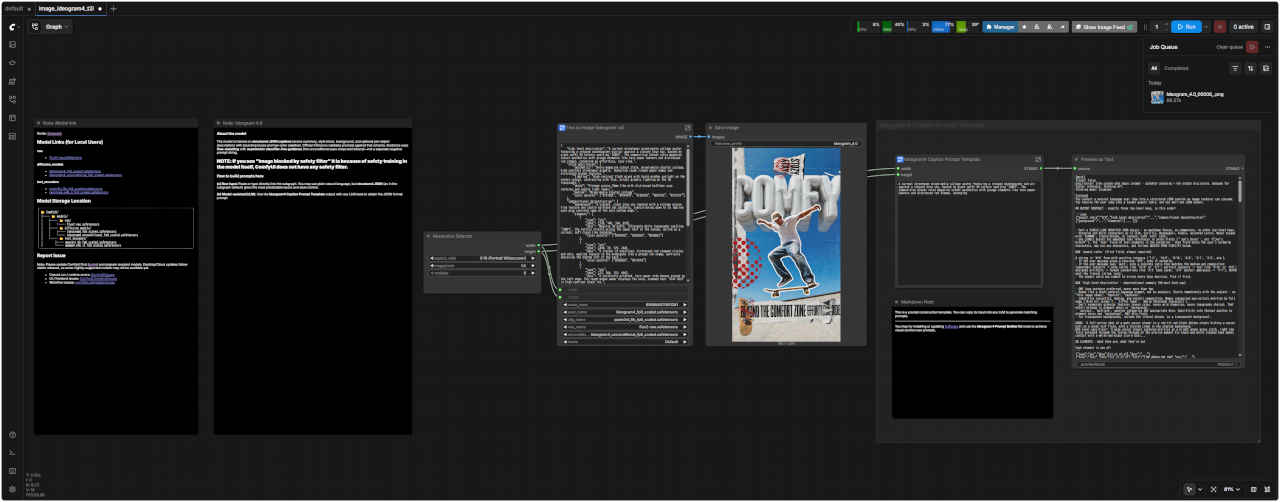
Task: Open the zoom percentage dropdown
Action: 1234,489
